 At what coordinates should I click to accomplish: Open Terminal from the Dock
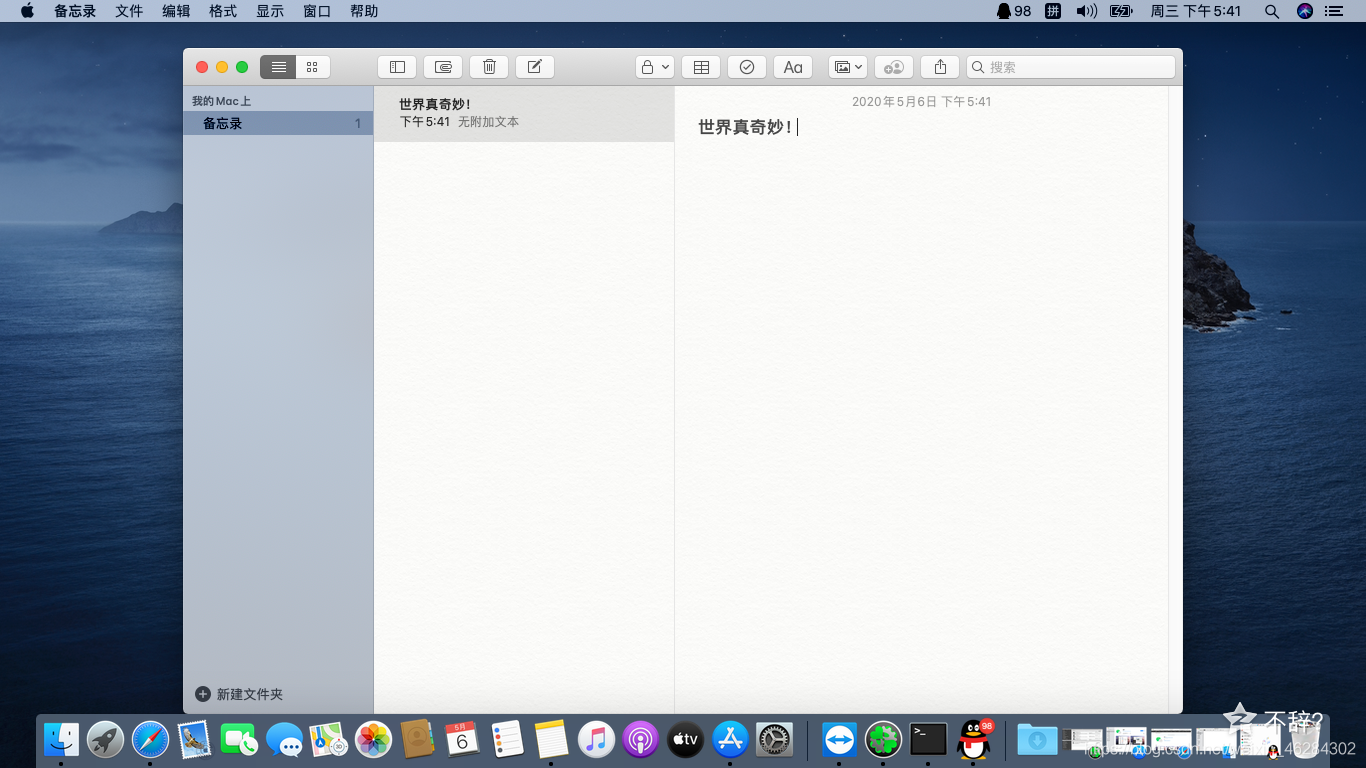pyautogui.click(x=928, y=740)
